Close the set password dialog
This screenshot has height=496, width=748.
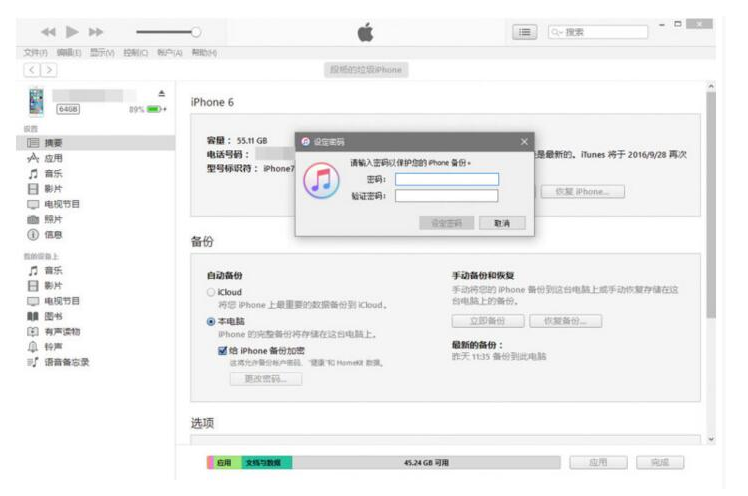pyautogui.click(x=524, y=142)
